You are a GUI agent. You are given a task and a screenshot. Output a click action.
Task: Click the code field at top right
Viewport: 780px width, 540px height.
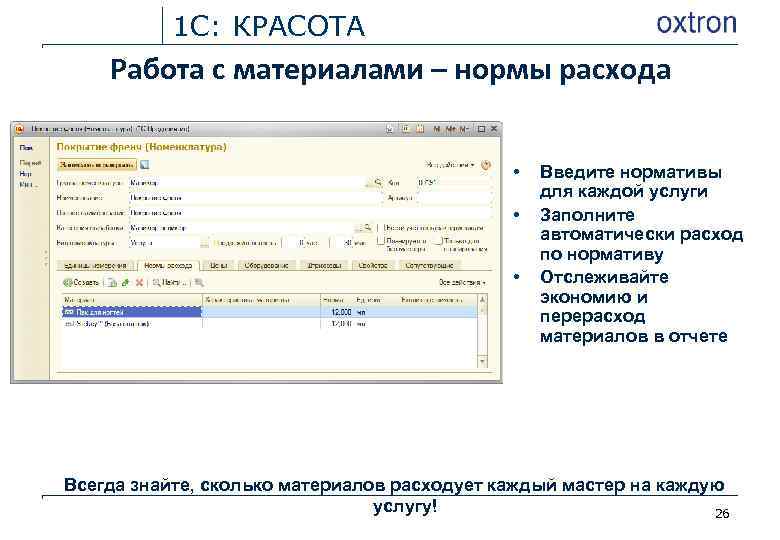tap(453, 182)
